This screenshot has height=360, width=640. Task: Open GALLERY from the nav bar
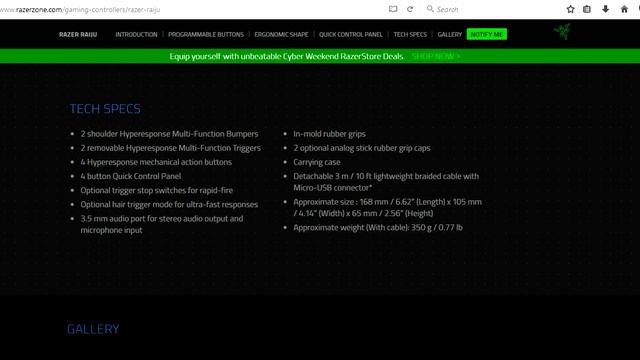tap(449, 35)
